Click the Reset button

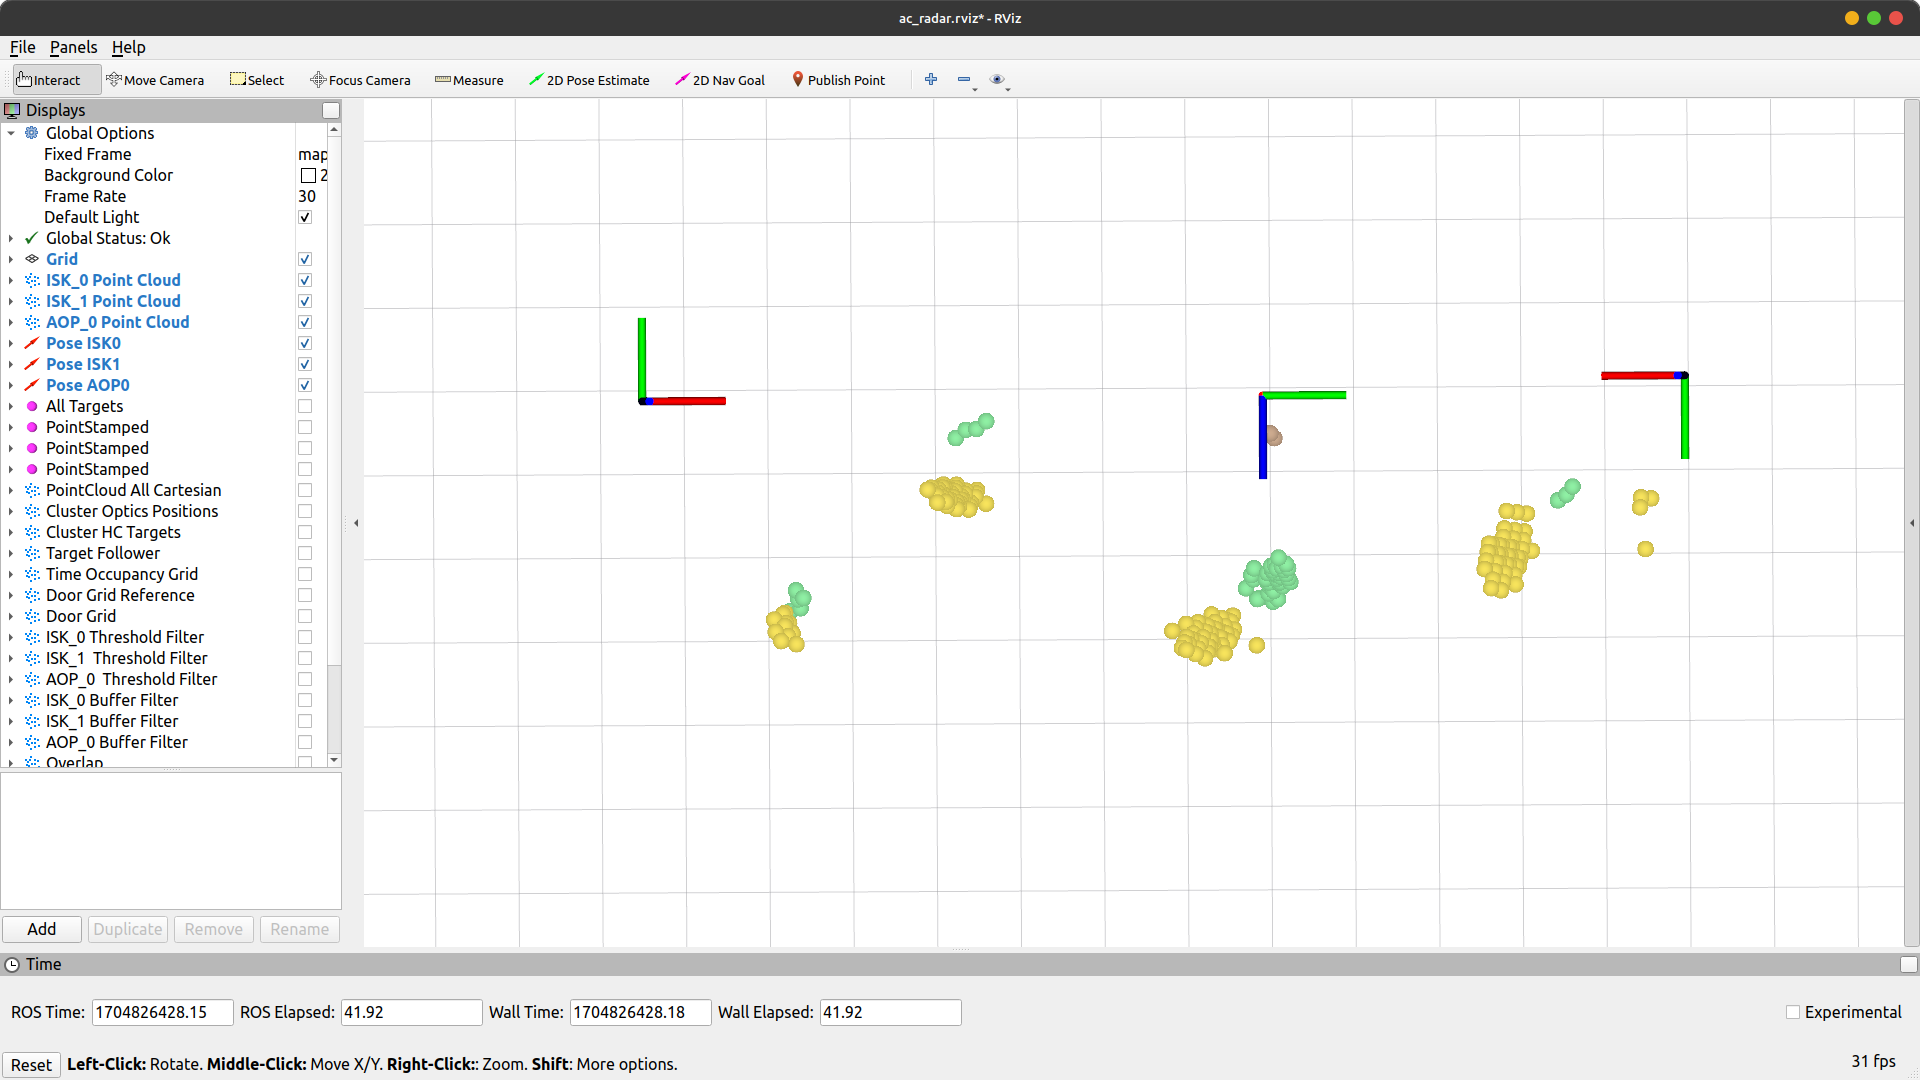coord(31,1064)
